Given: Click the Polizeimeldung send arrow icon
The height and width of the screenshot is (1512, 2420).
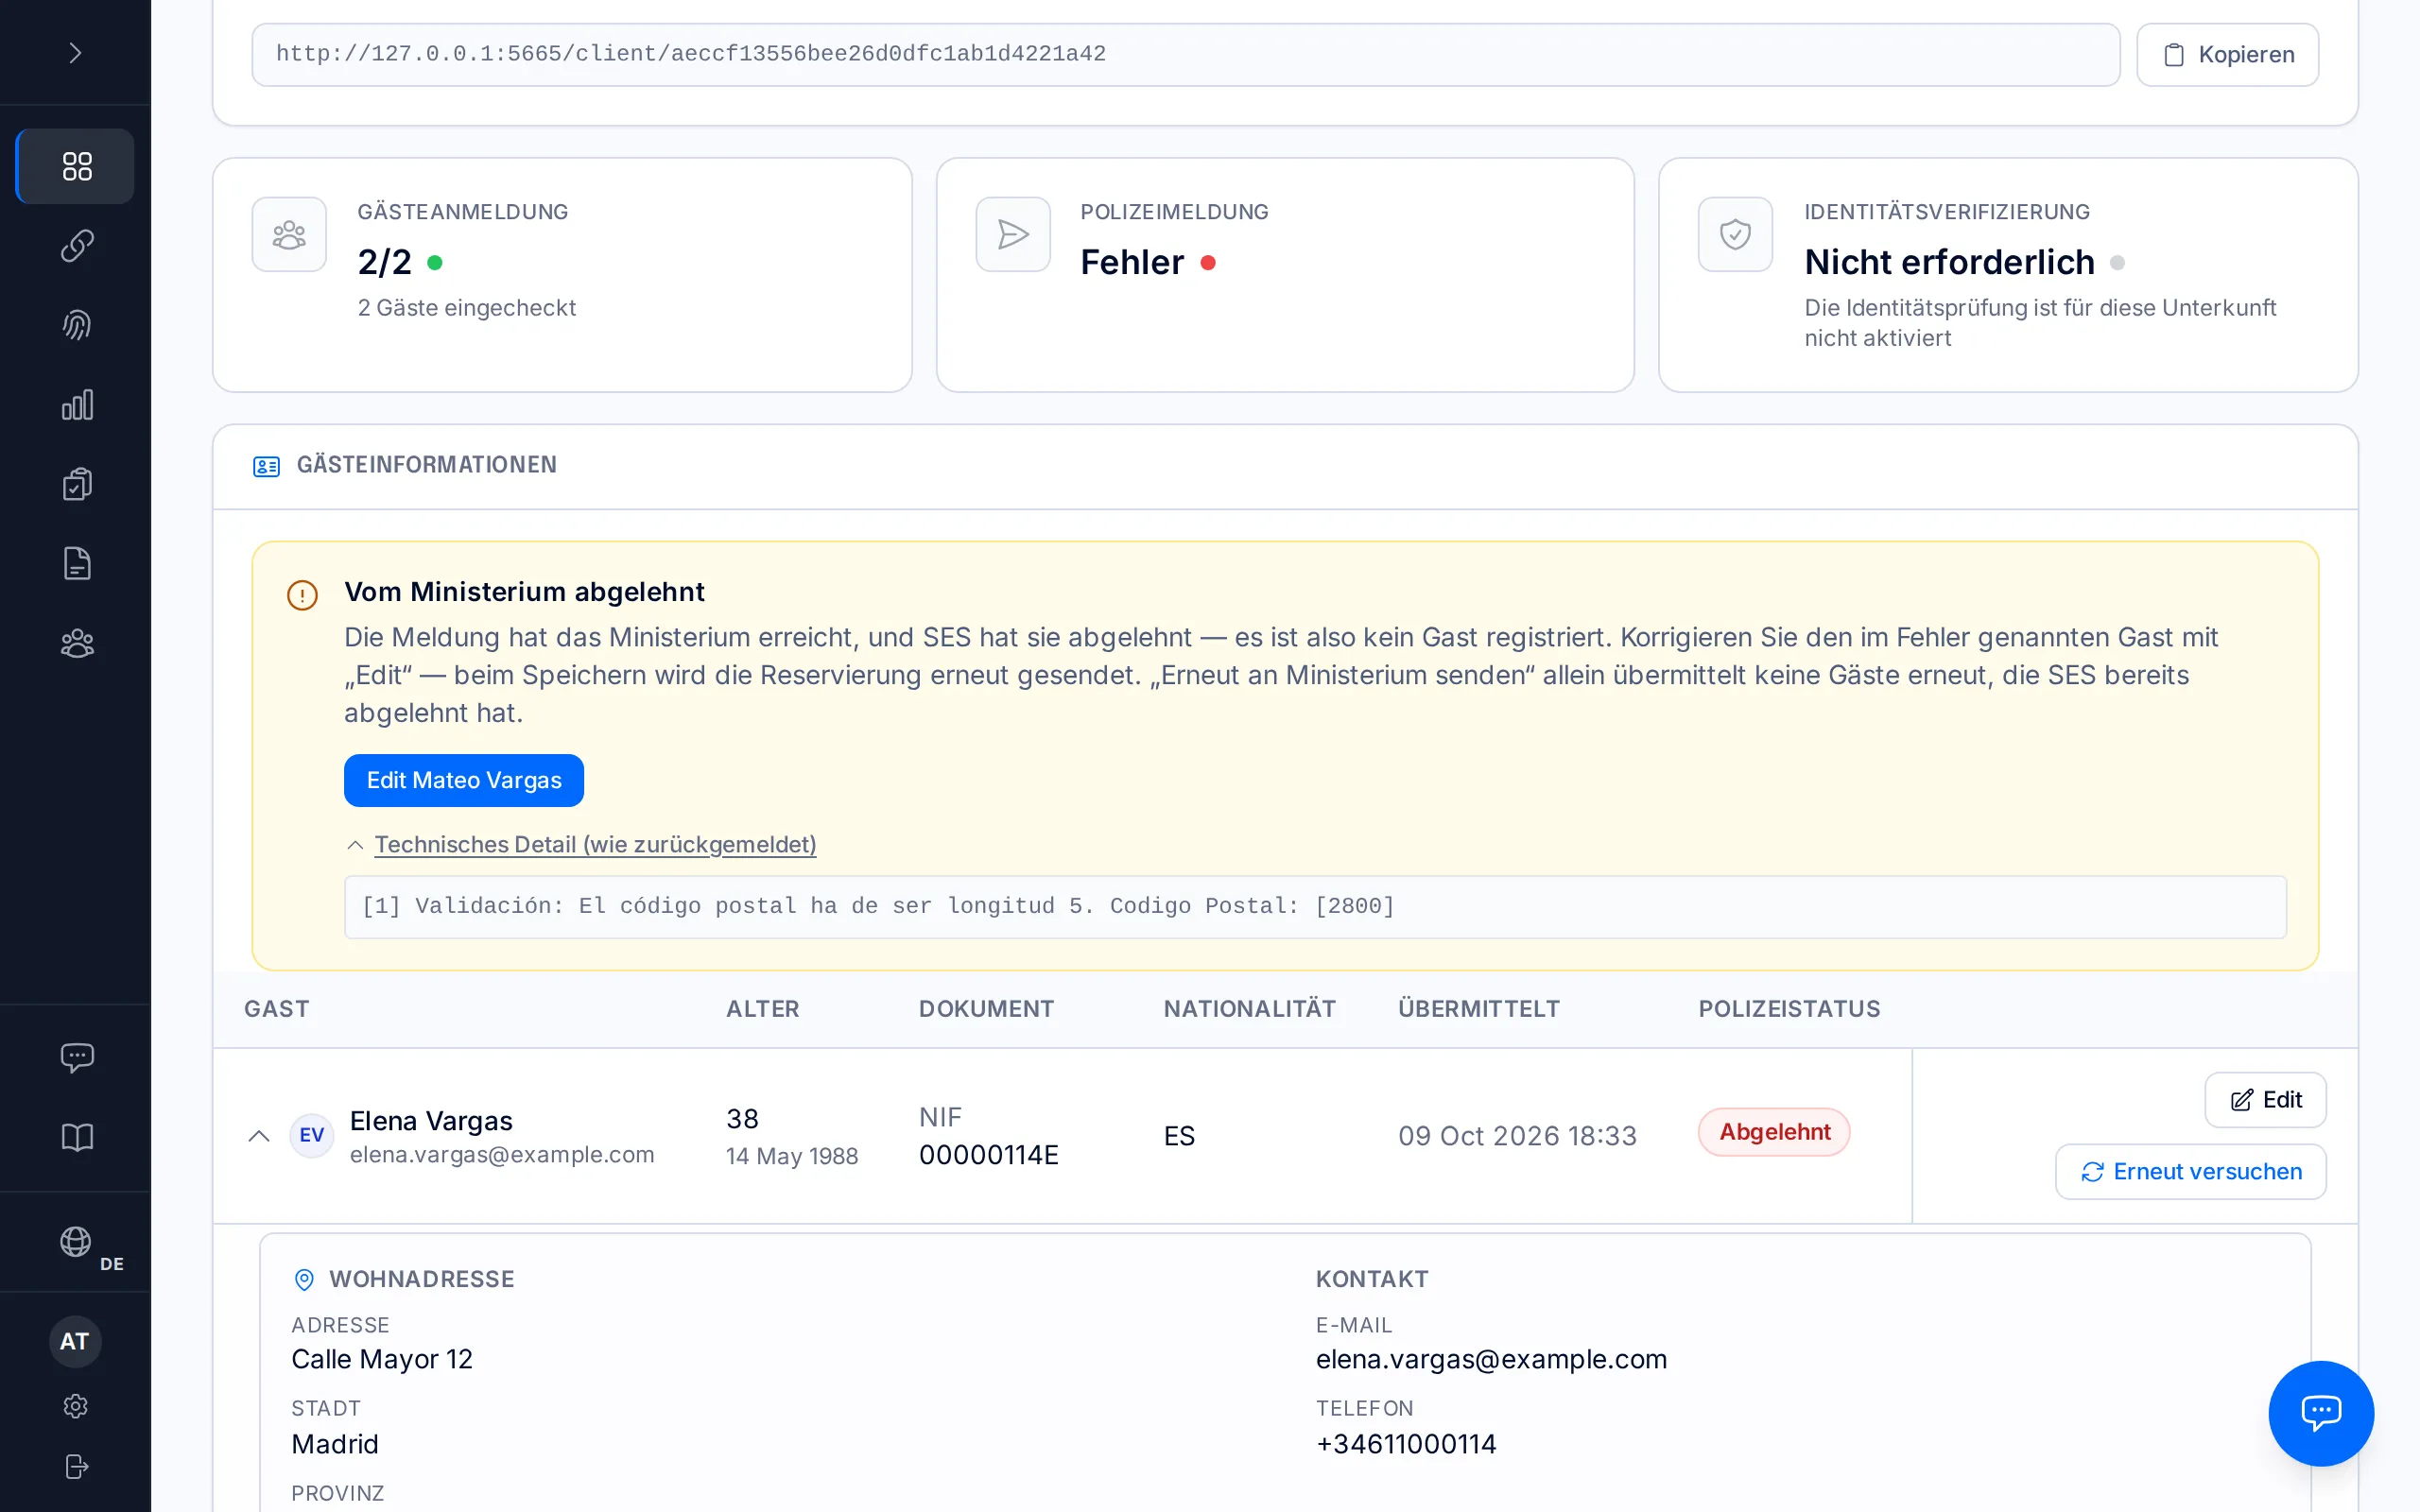Looking at the screenshot, I should (1013, 234).
